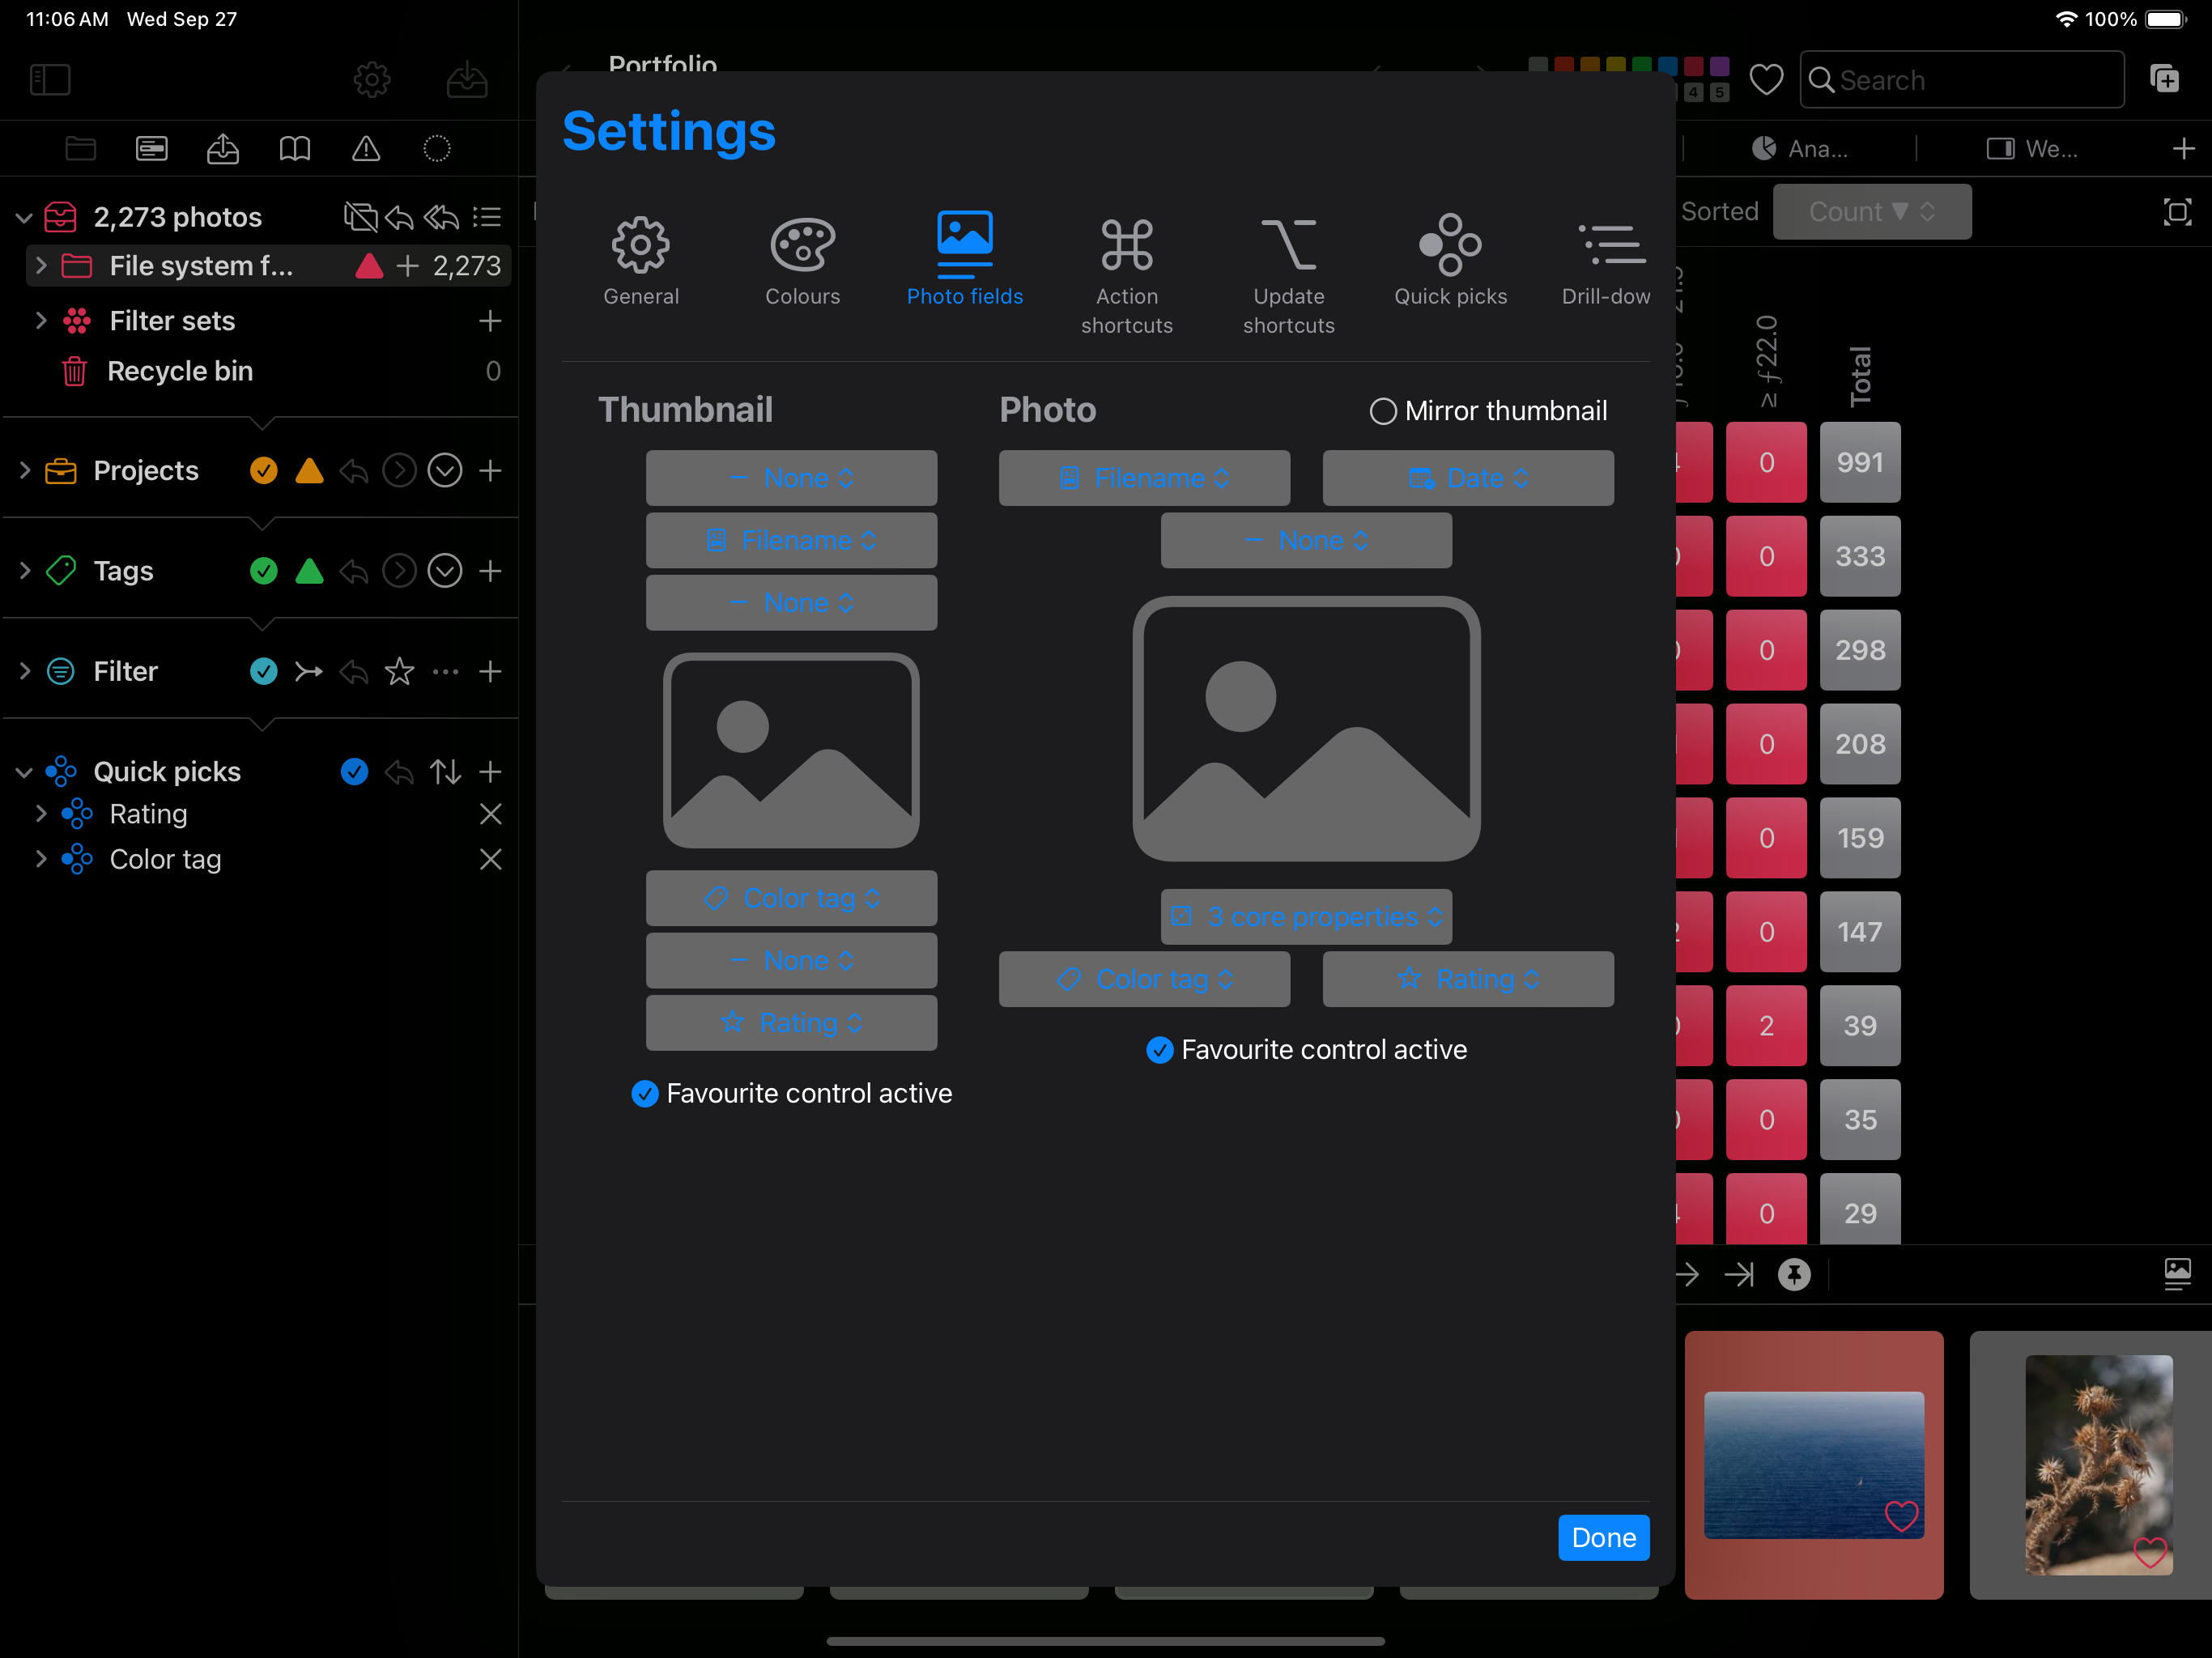The image size is (2212, 1658).
Task: Click the red triangle on File system row
Action: [369, 266]
